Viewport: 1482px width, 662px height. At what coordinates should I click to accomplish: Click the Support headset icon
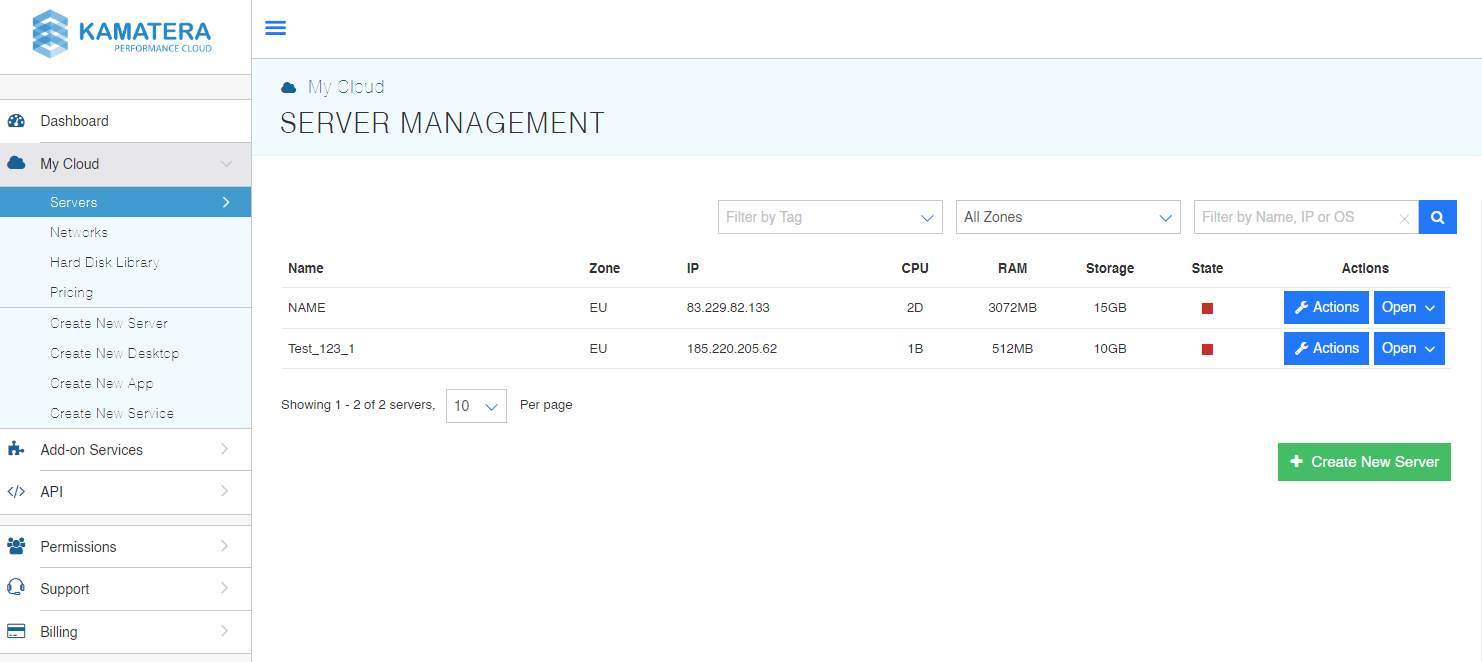coord(16,588)
